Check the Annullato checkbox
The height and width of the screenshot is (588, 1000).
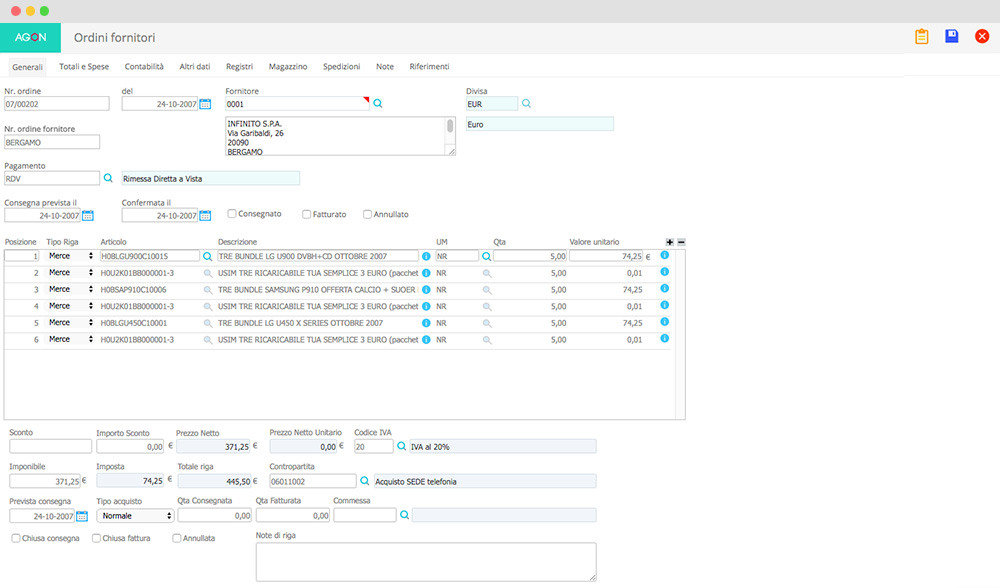pos(367,214)
